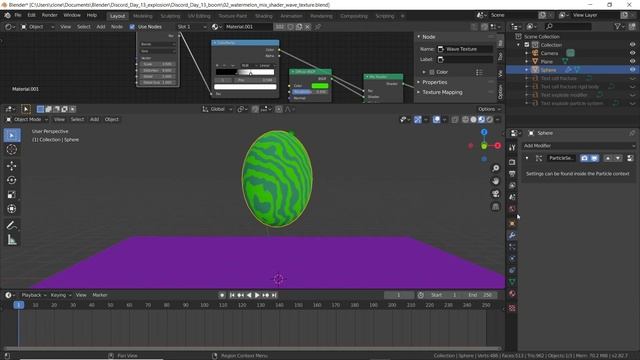Open the World properties tab
Screen dimensions: 640x360
click(x=512, y=209)
